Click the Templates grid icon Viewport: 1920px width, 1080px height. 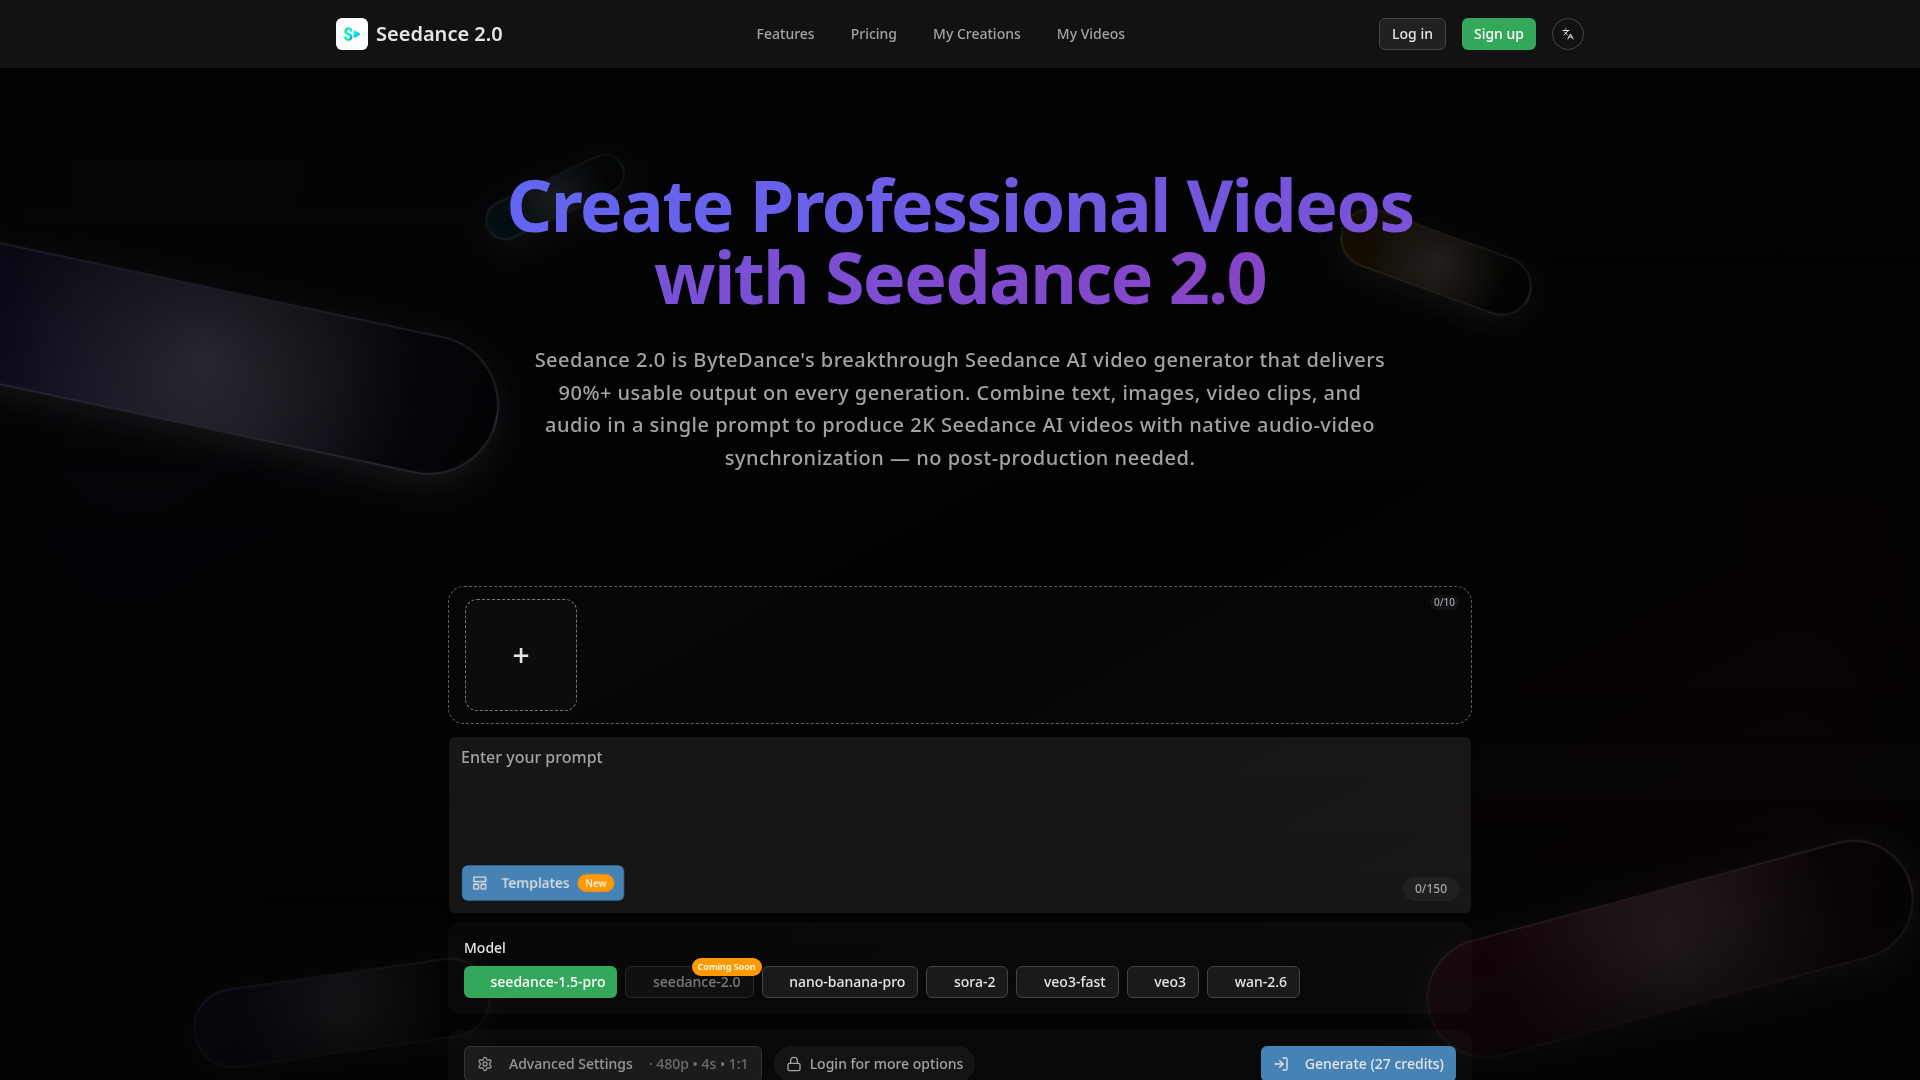point(480,883)
